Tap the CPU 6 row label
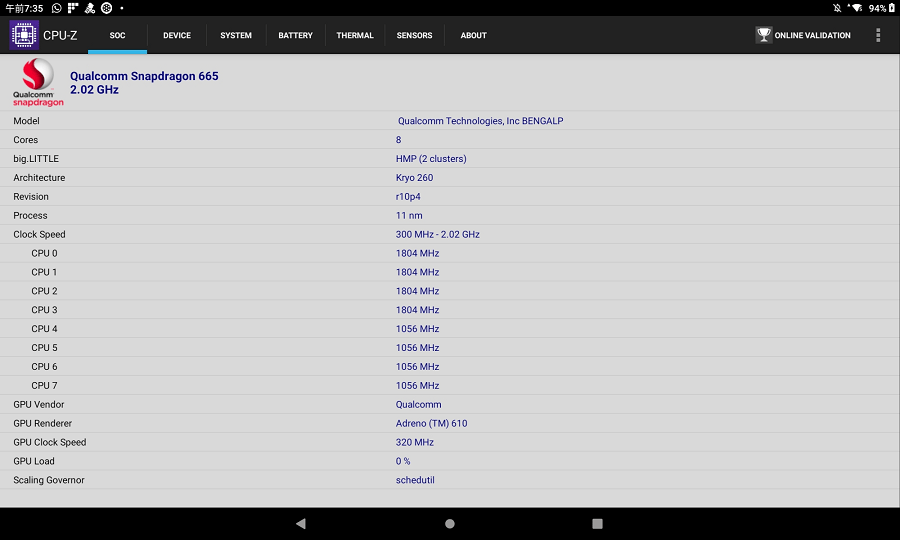The image size is (900, 540). tap(44, 367)
